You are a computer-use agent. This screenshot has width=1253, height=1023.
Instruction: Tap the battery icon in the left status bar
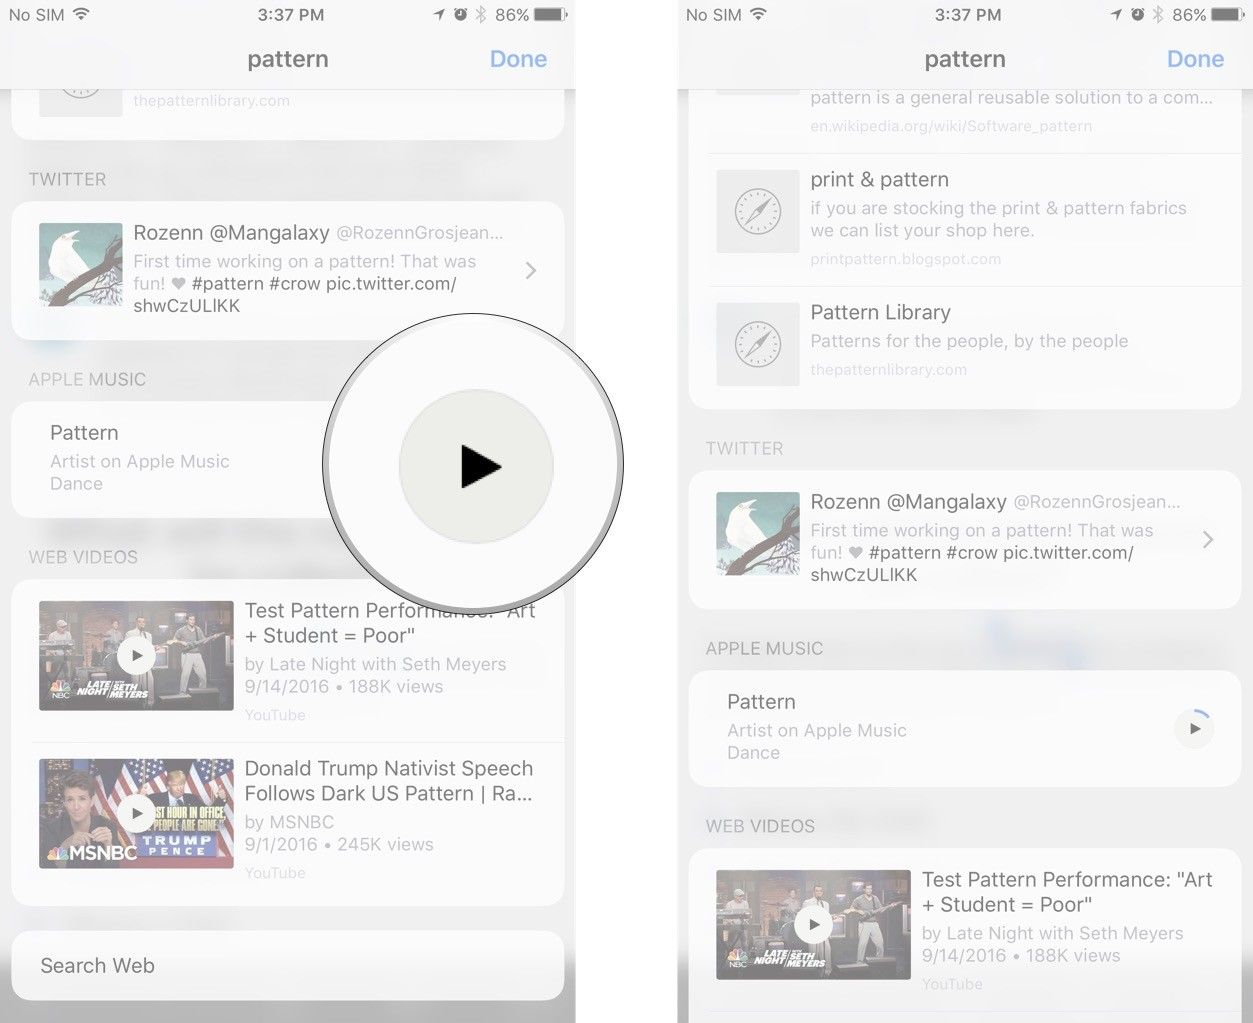[551, 15]
